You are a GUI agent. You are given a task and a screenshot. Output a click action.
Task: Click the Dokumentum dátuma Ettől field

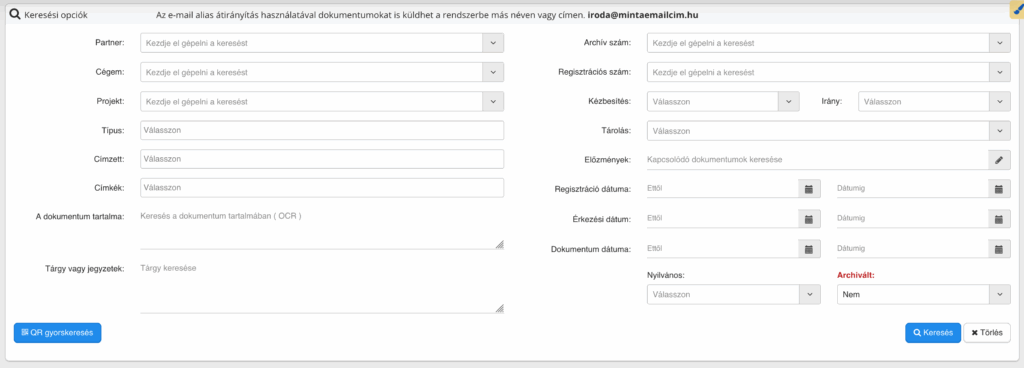click(722, 249)
